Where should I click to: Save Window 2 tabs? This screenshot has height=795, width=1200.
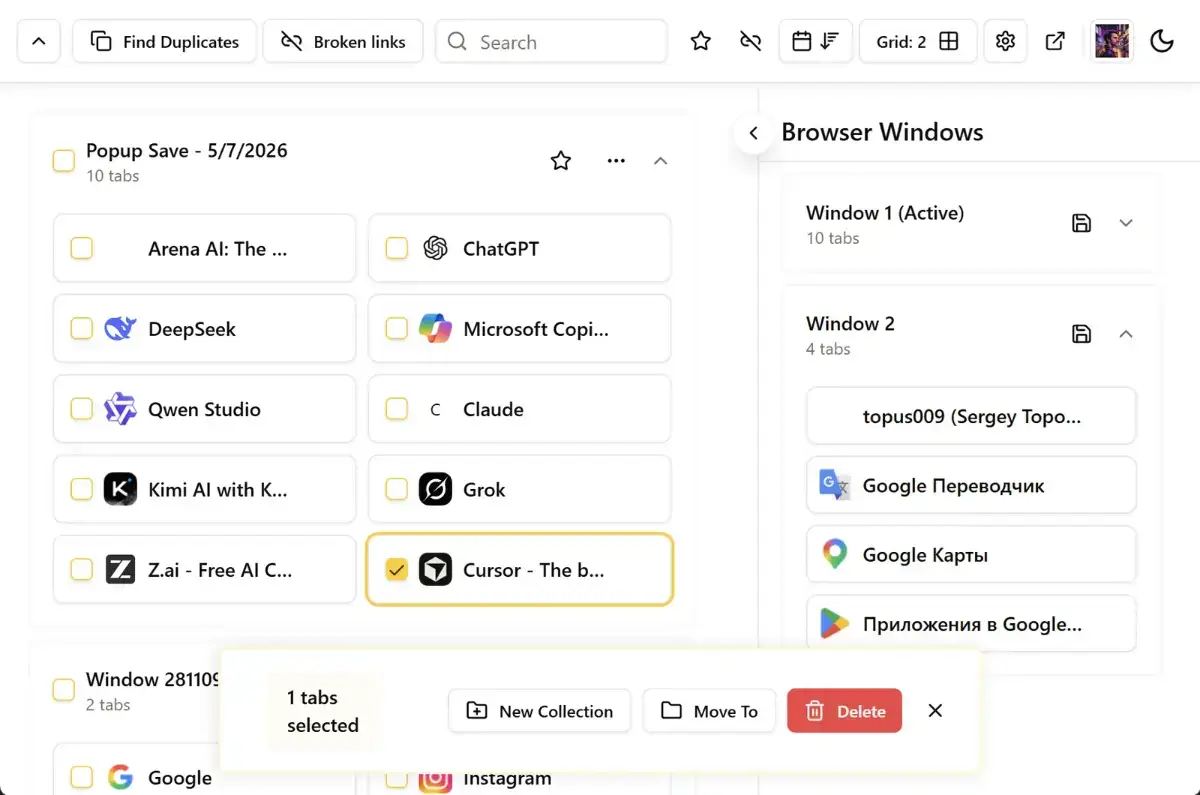coord(1081,334)
